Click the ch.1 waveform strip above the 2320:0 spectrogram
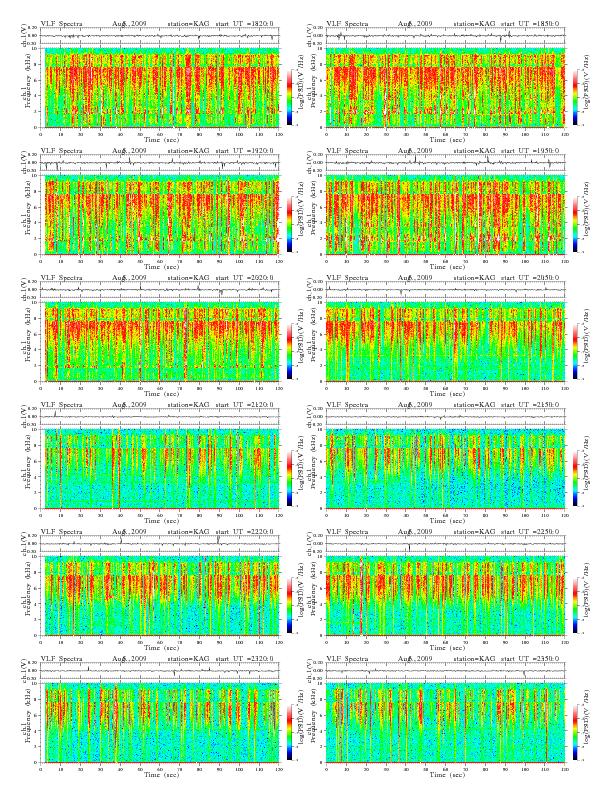 tap(160, 671)
